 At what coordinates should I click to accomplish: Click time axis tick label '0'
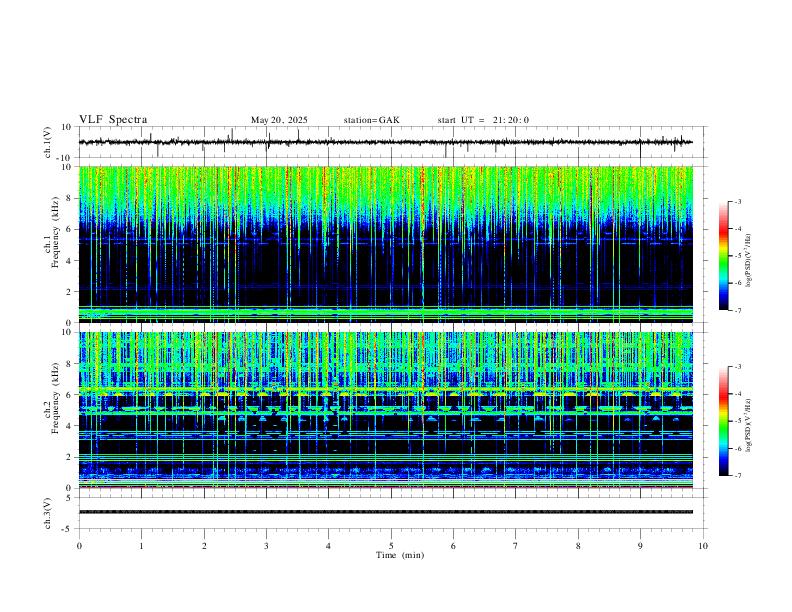point(79,546)
